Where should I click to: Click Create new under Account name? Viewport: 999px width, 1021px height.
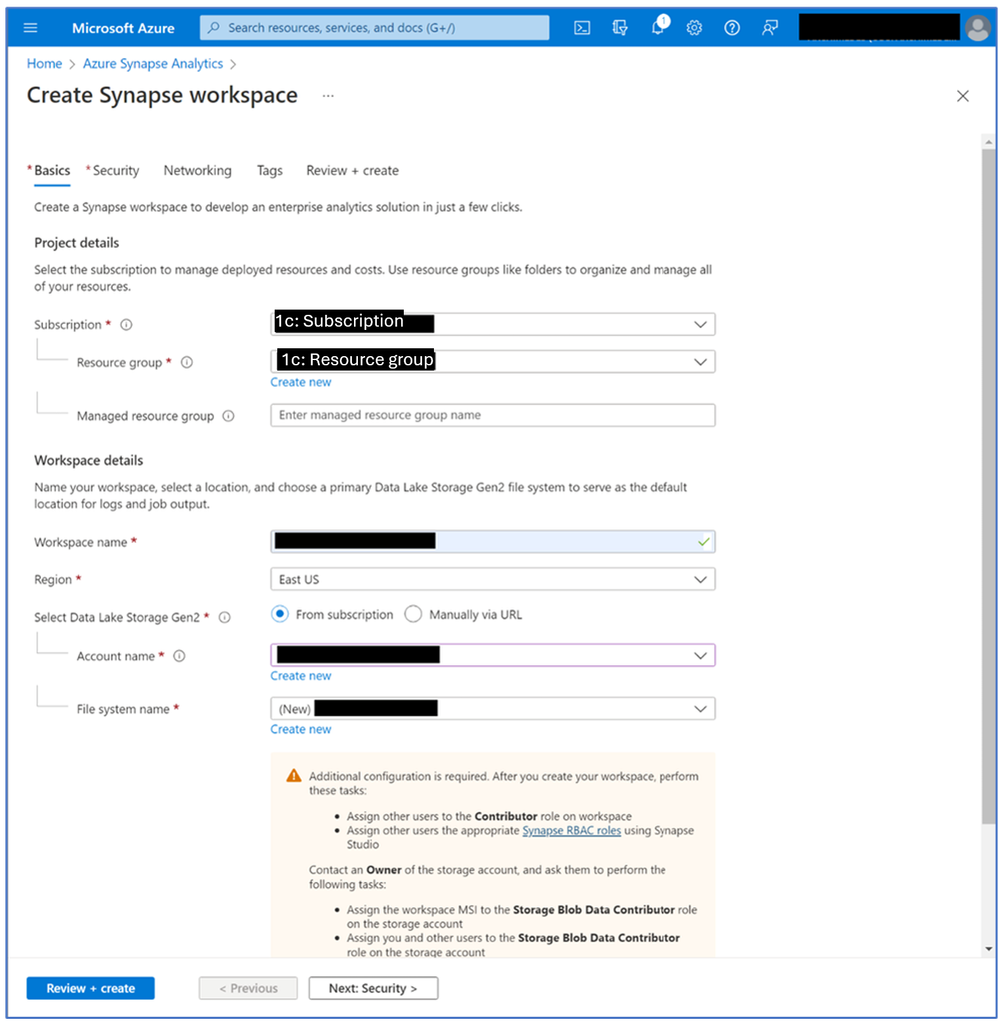301,676
